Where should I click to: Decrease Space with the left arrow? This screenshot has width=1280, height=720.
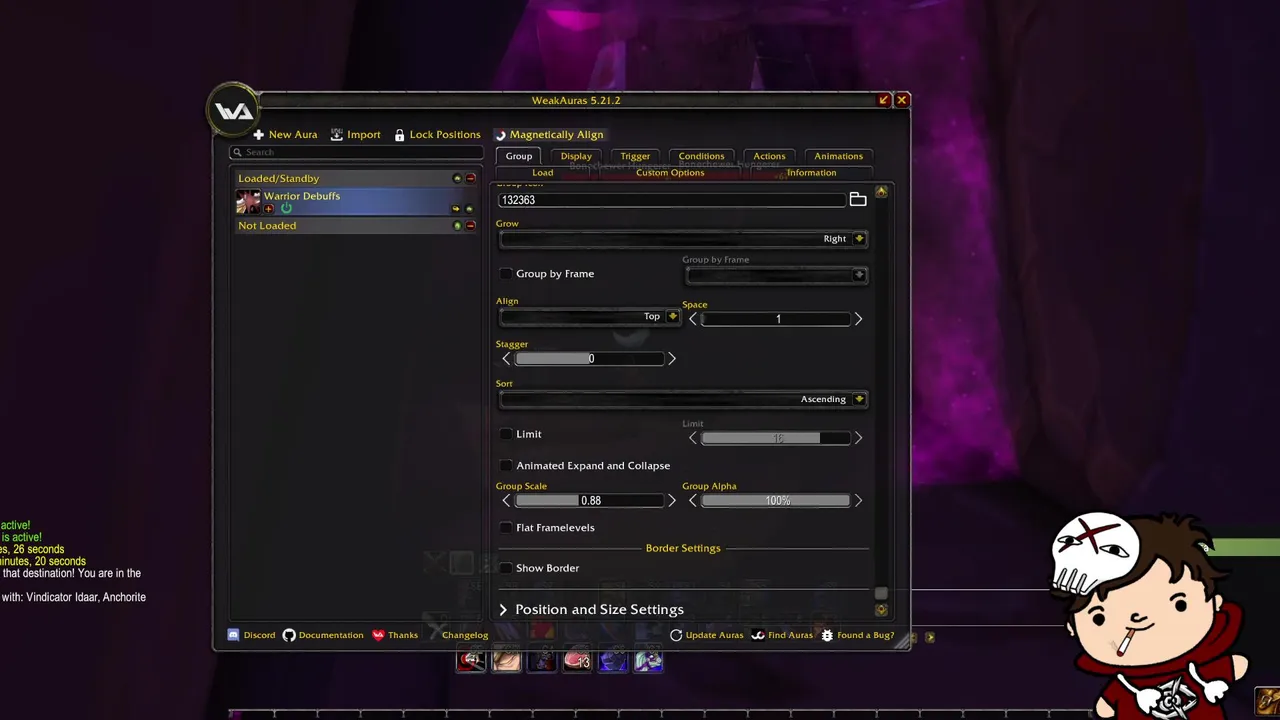693,319
